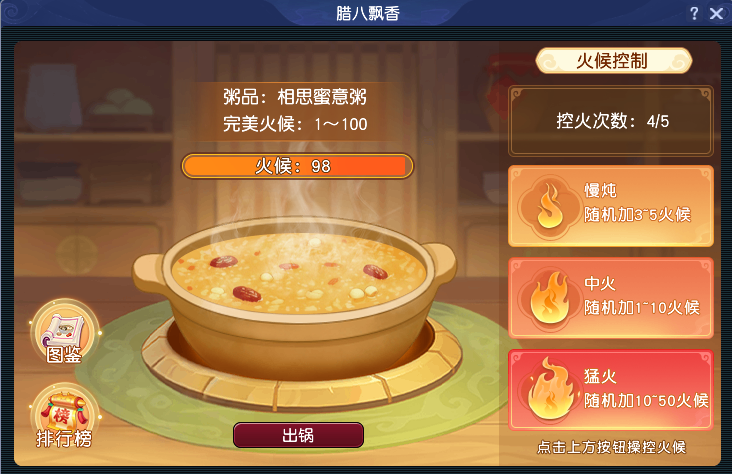The height and width of the screenshot is (474, 732).
Task: Choose the 中火 heat option
Action: (x=611, y=298)
